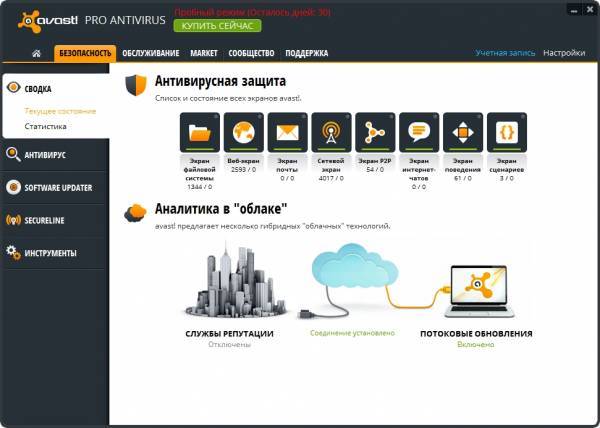The width and height of the screenshot is (600, 428).
Task: Open the Script Shield (Экран сценариев) icon
Action: pos(507,132)
